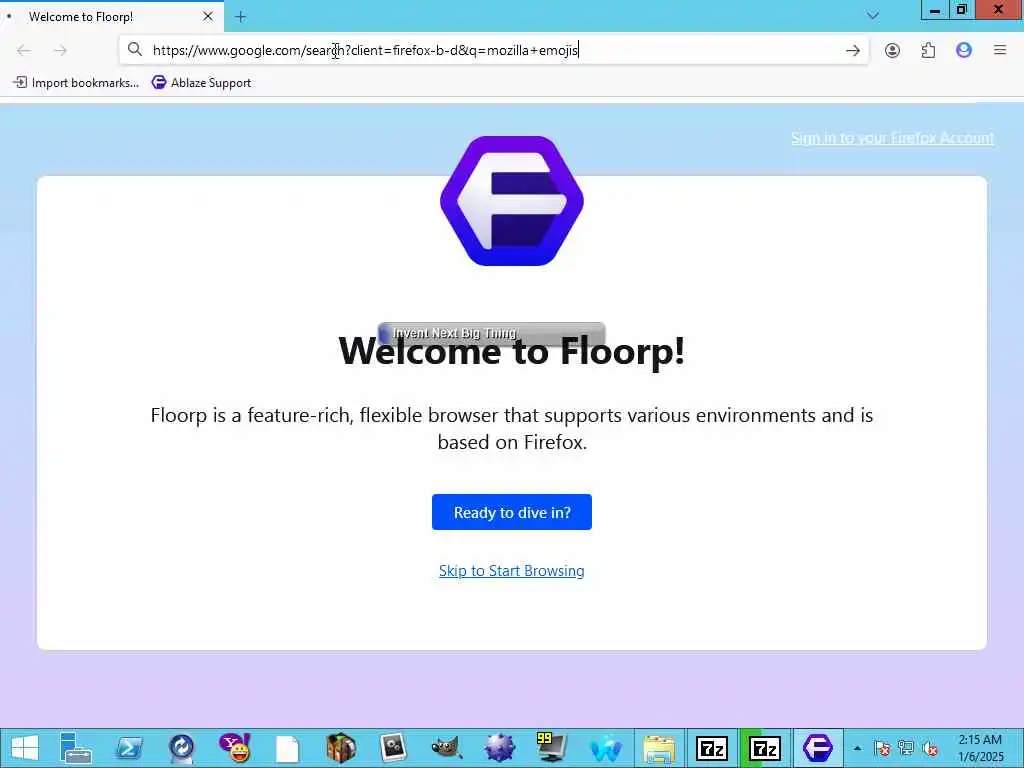
Task: Click the Floorp hexagon logo image
Action: [511, 200]
